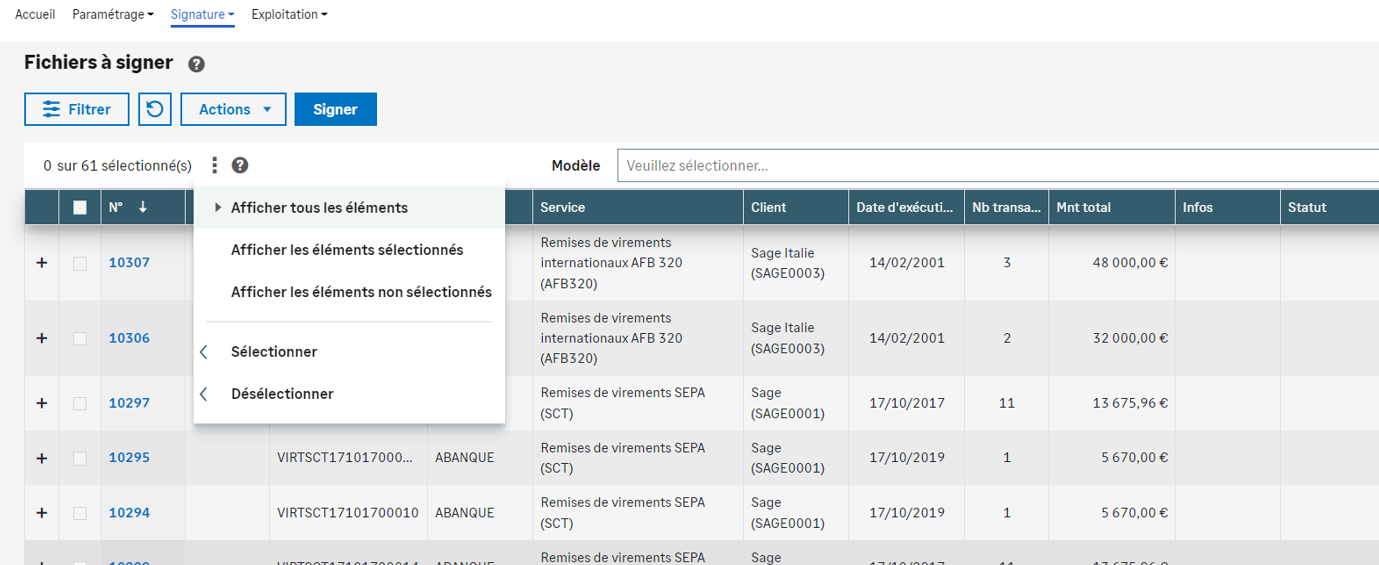Click the help icon next to selection count

(240, 166)
